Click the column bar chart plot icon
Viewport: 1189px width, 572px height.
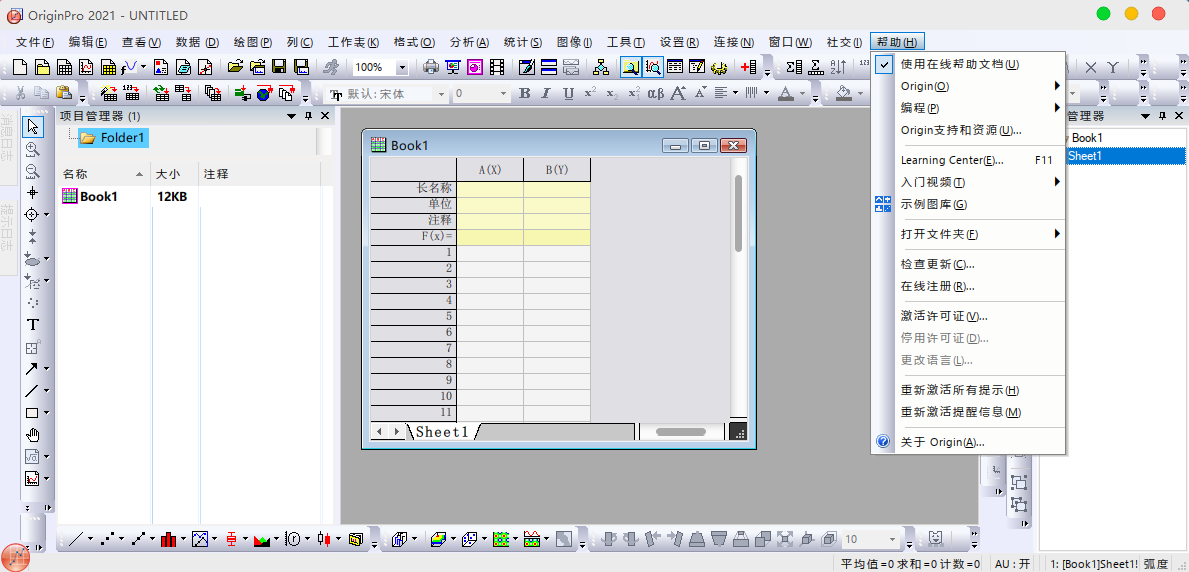[168, 539]
